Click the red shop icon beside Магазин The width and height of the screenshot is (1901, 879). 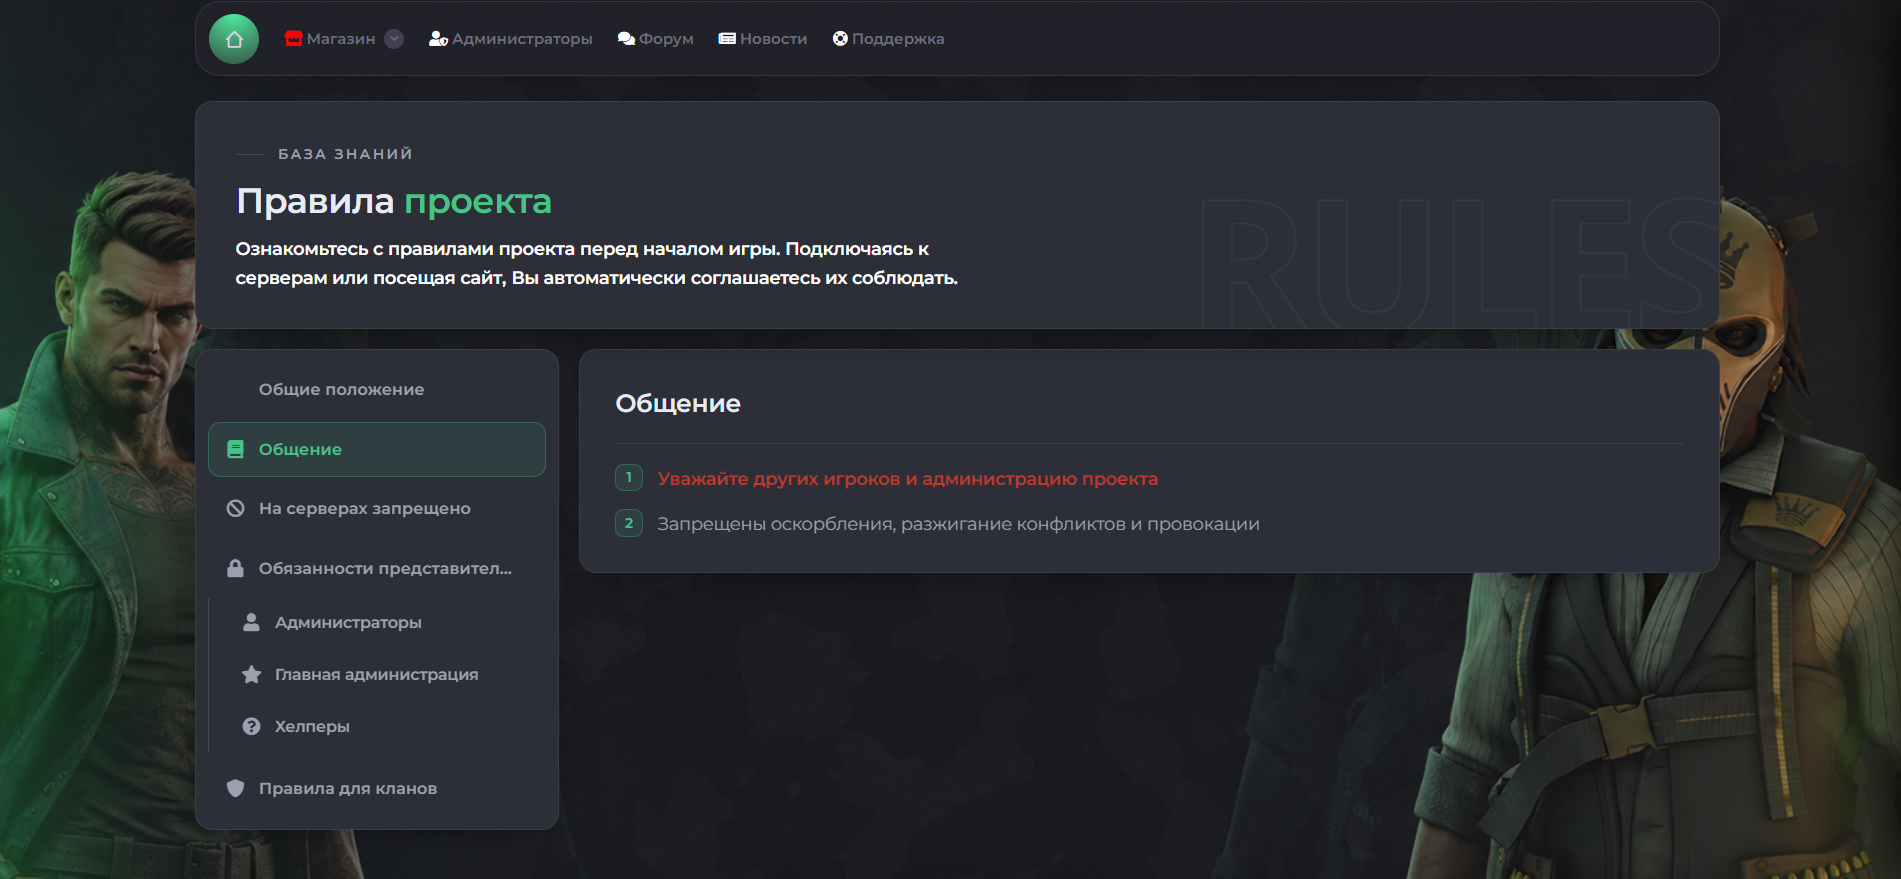(x=293, y=39)
